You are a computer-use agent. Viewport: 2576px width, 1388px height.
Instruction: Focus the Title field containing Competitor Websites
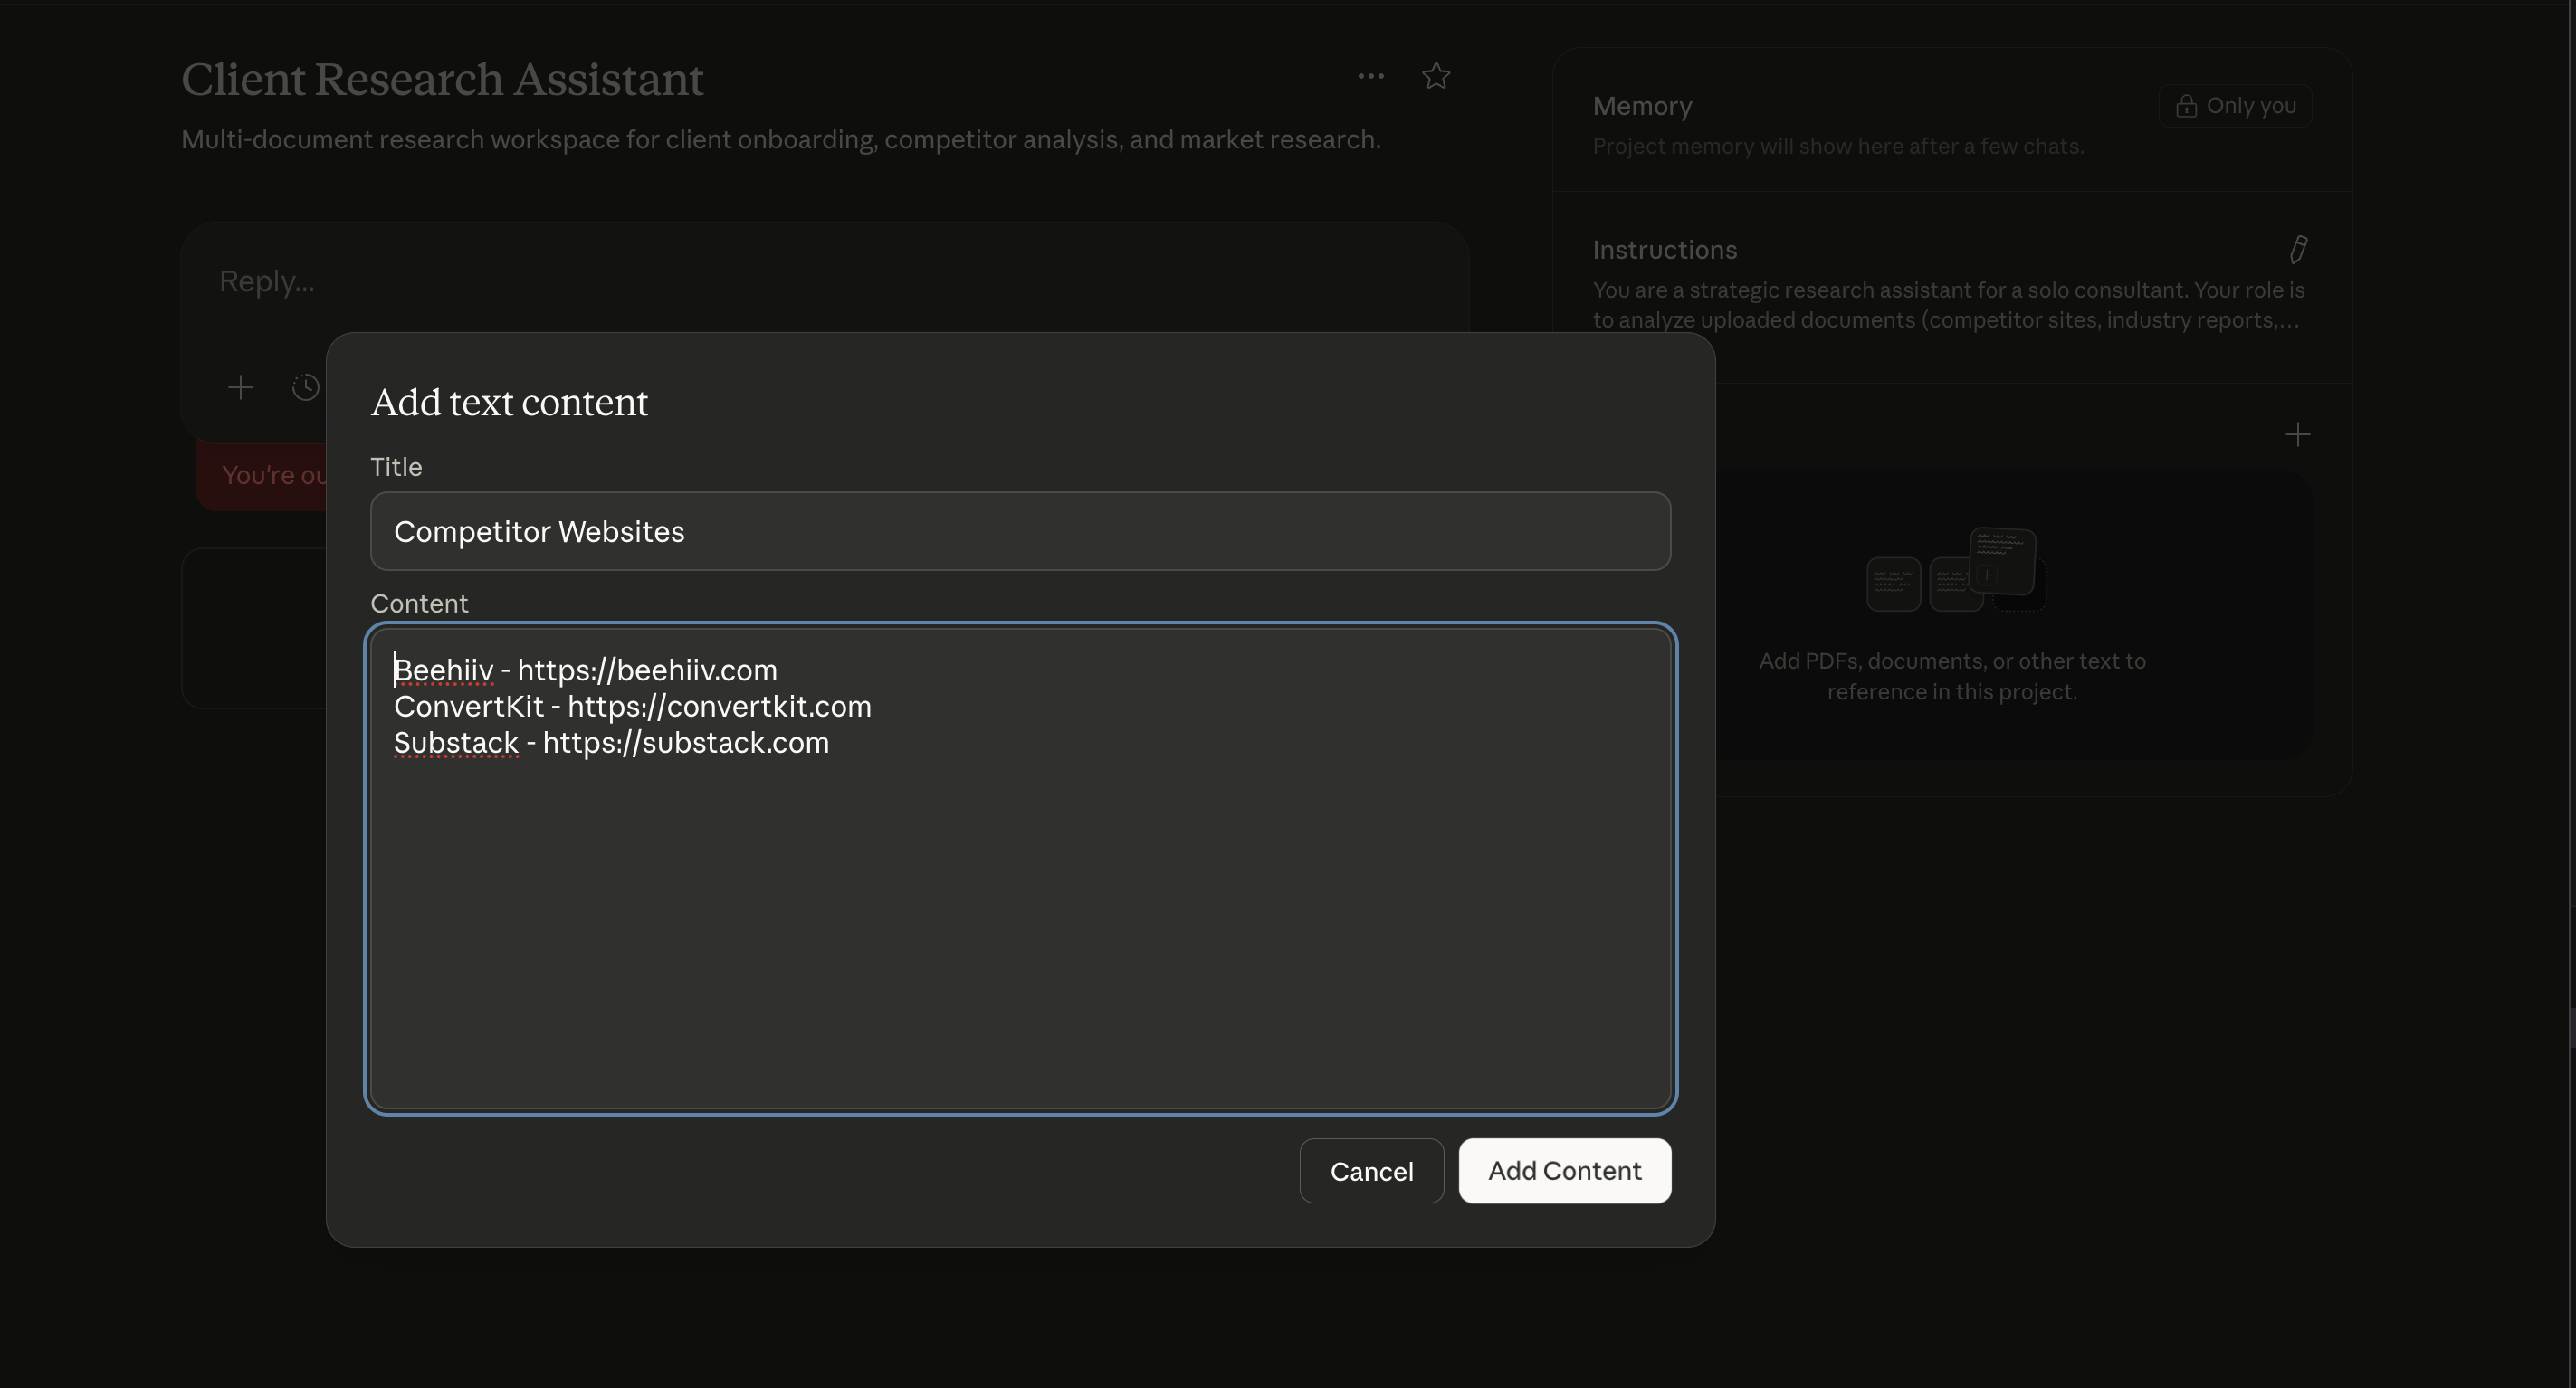click(1020, 531)
